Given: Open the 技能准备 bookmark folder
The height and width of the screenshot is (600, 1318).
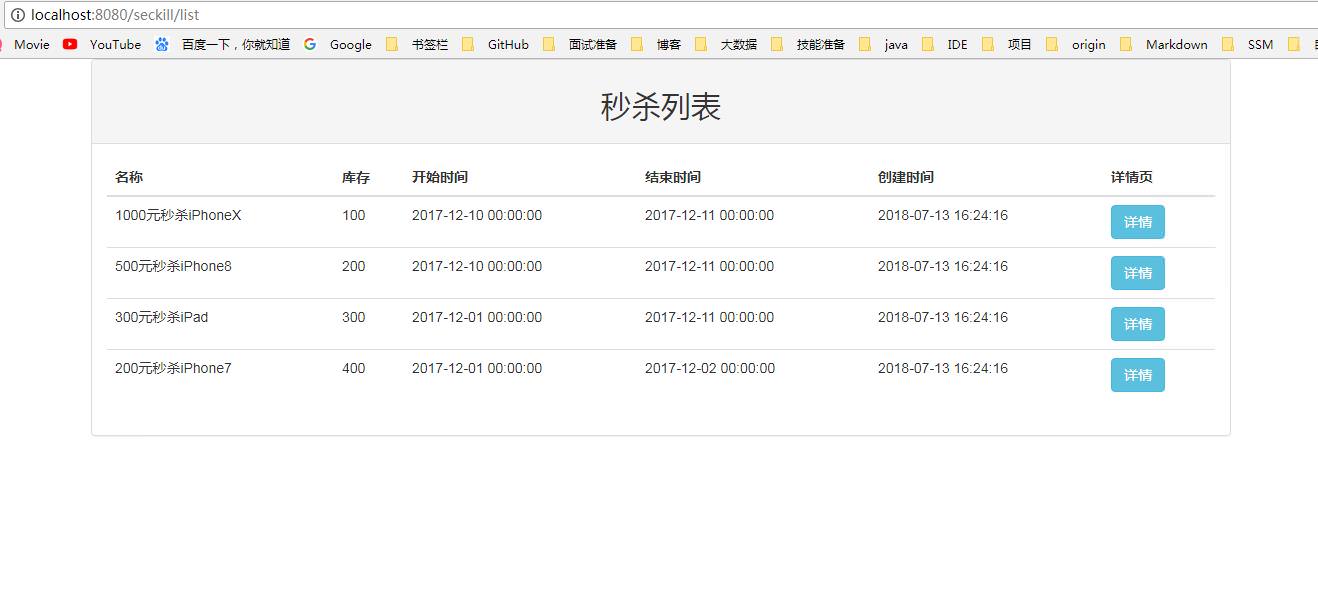Looking at the screenshot, I should pos(808,44).
